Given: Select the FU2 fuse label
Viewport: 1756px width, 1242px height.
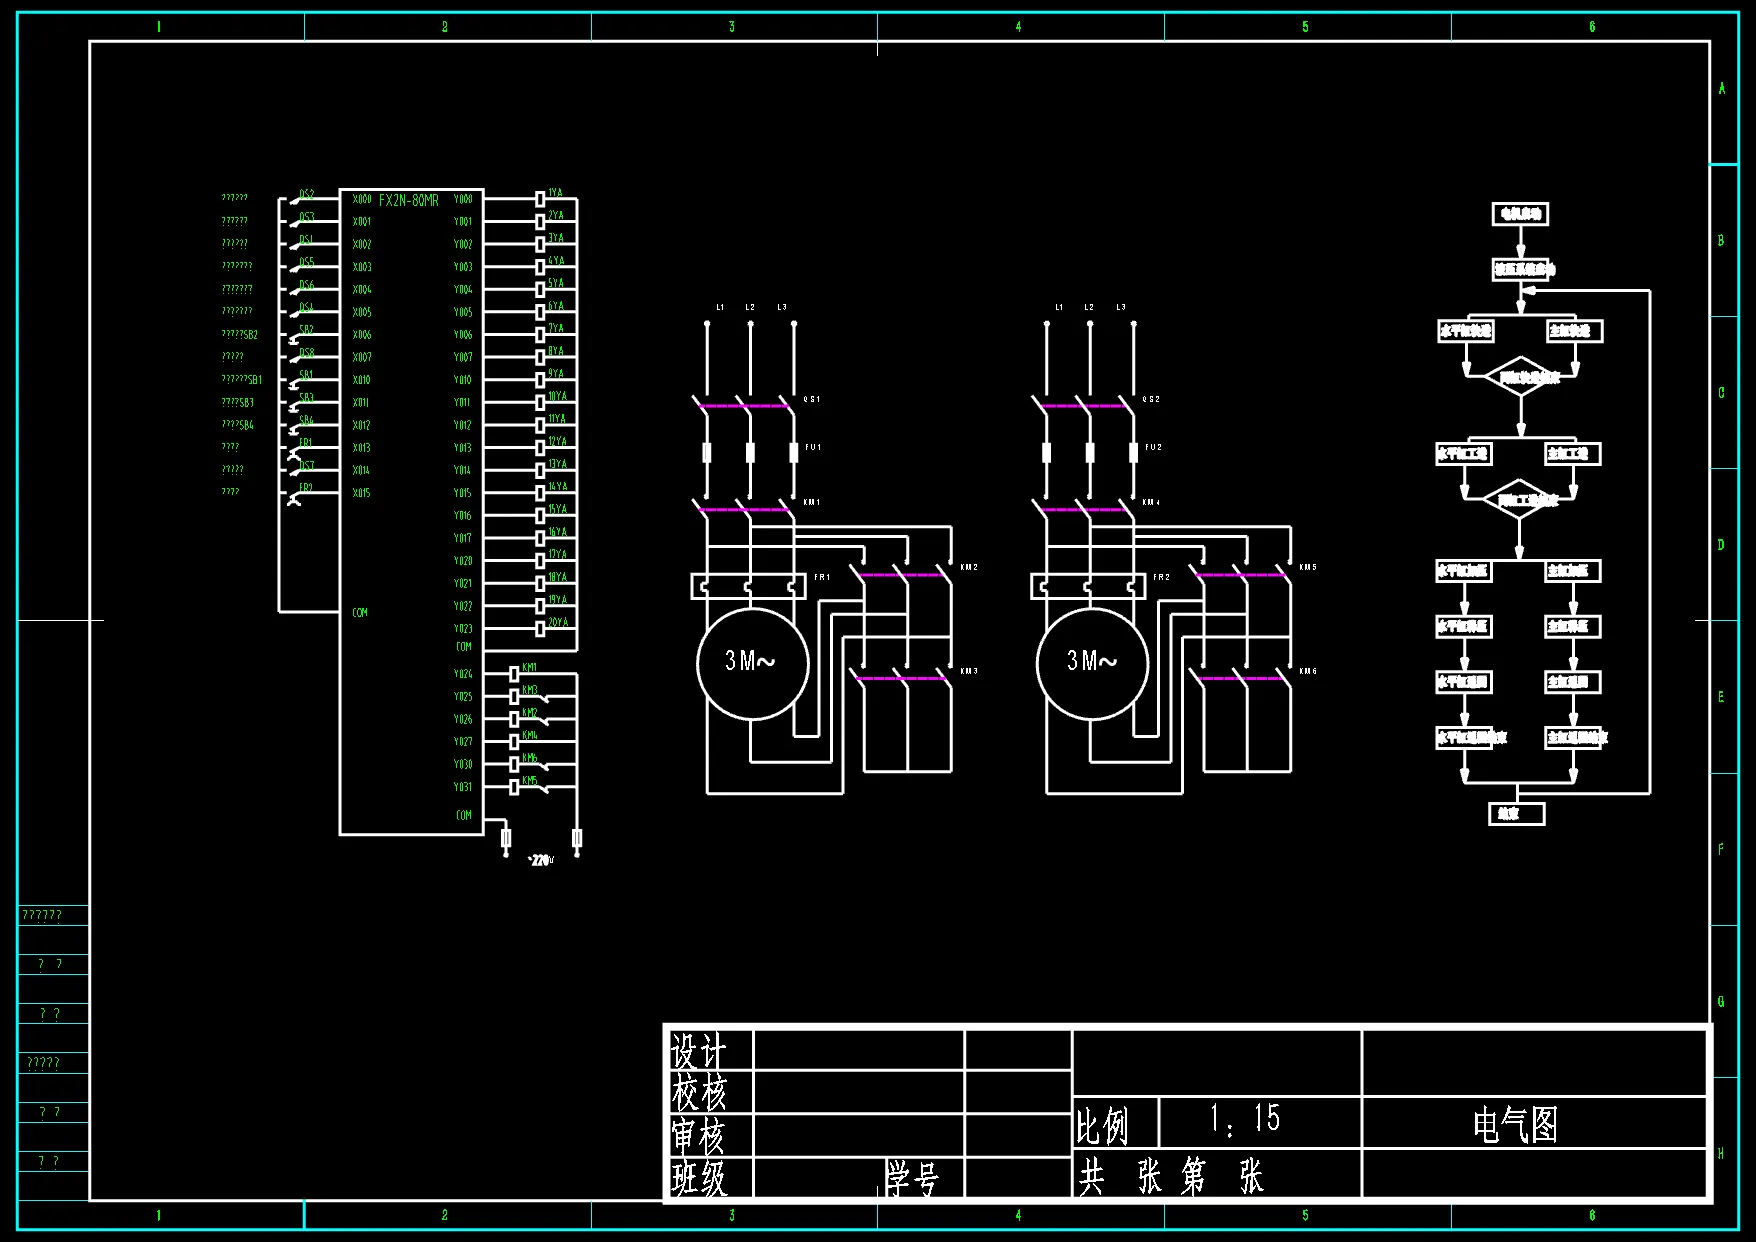Looking at the screenshot, I should click(1154, 447).
